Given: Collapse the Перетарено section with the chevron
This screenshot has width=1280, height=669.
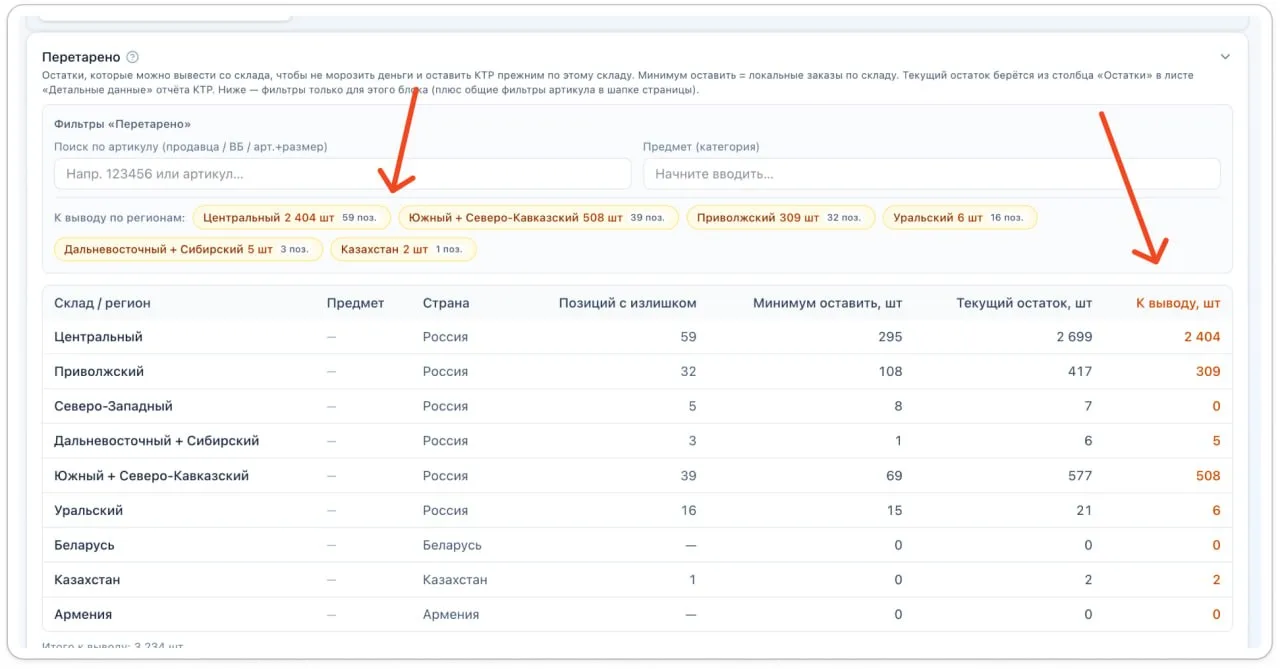Looking at the screenshot, I should tap(1225, 57).
